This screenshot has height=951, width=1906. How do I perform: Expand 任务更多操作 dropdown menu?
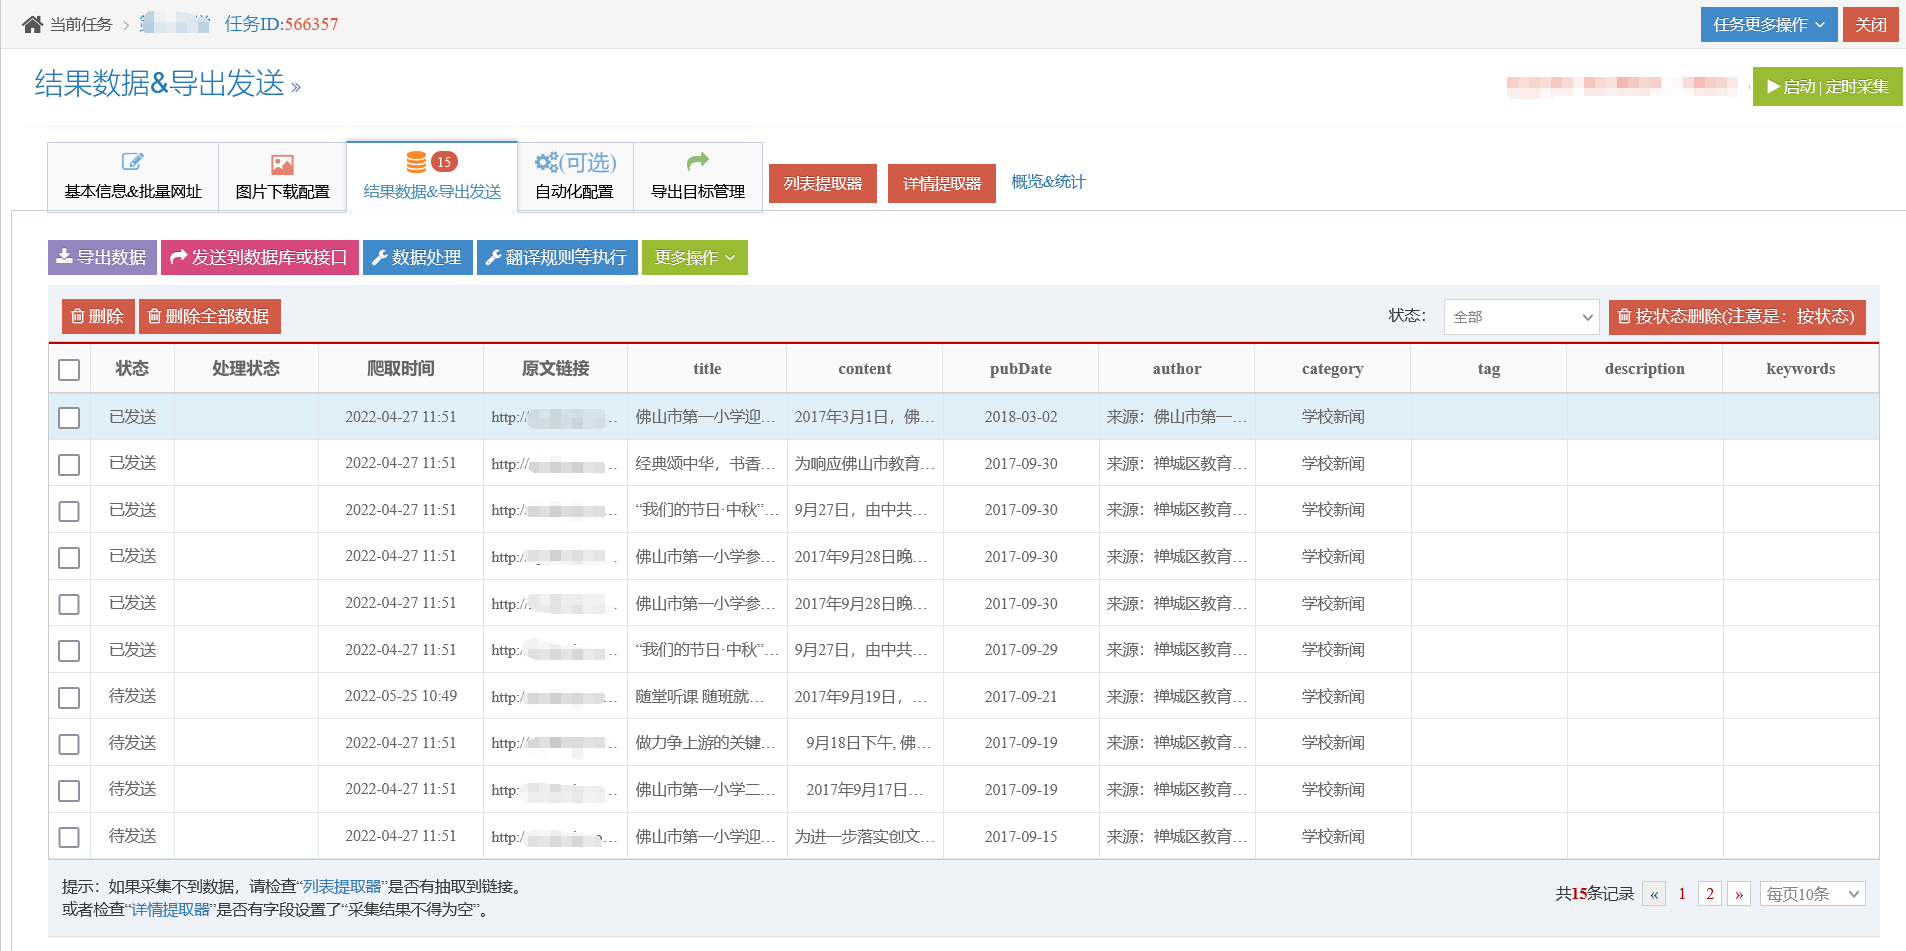click(x=1769, y=24)
